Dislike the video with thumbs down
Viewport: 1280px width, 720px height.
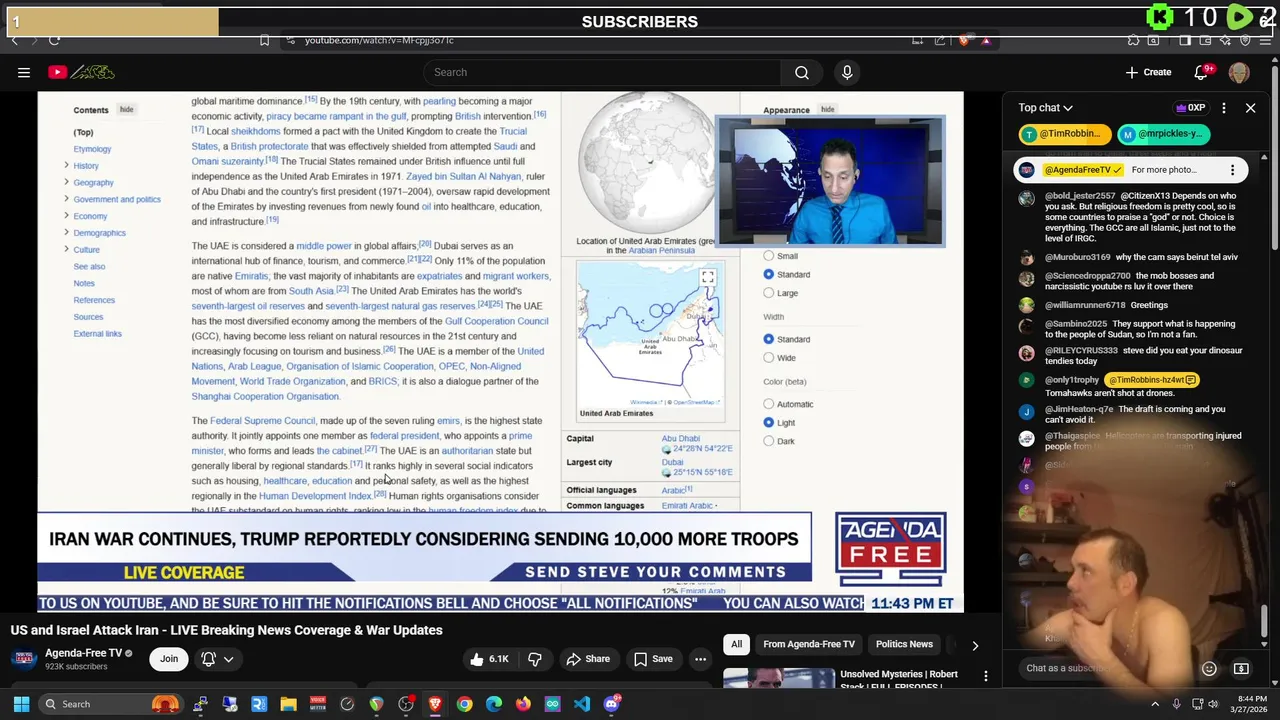[x=534, y=659]
